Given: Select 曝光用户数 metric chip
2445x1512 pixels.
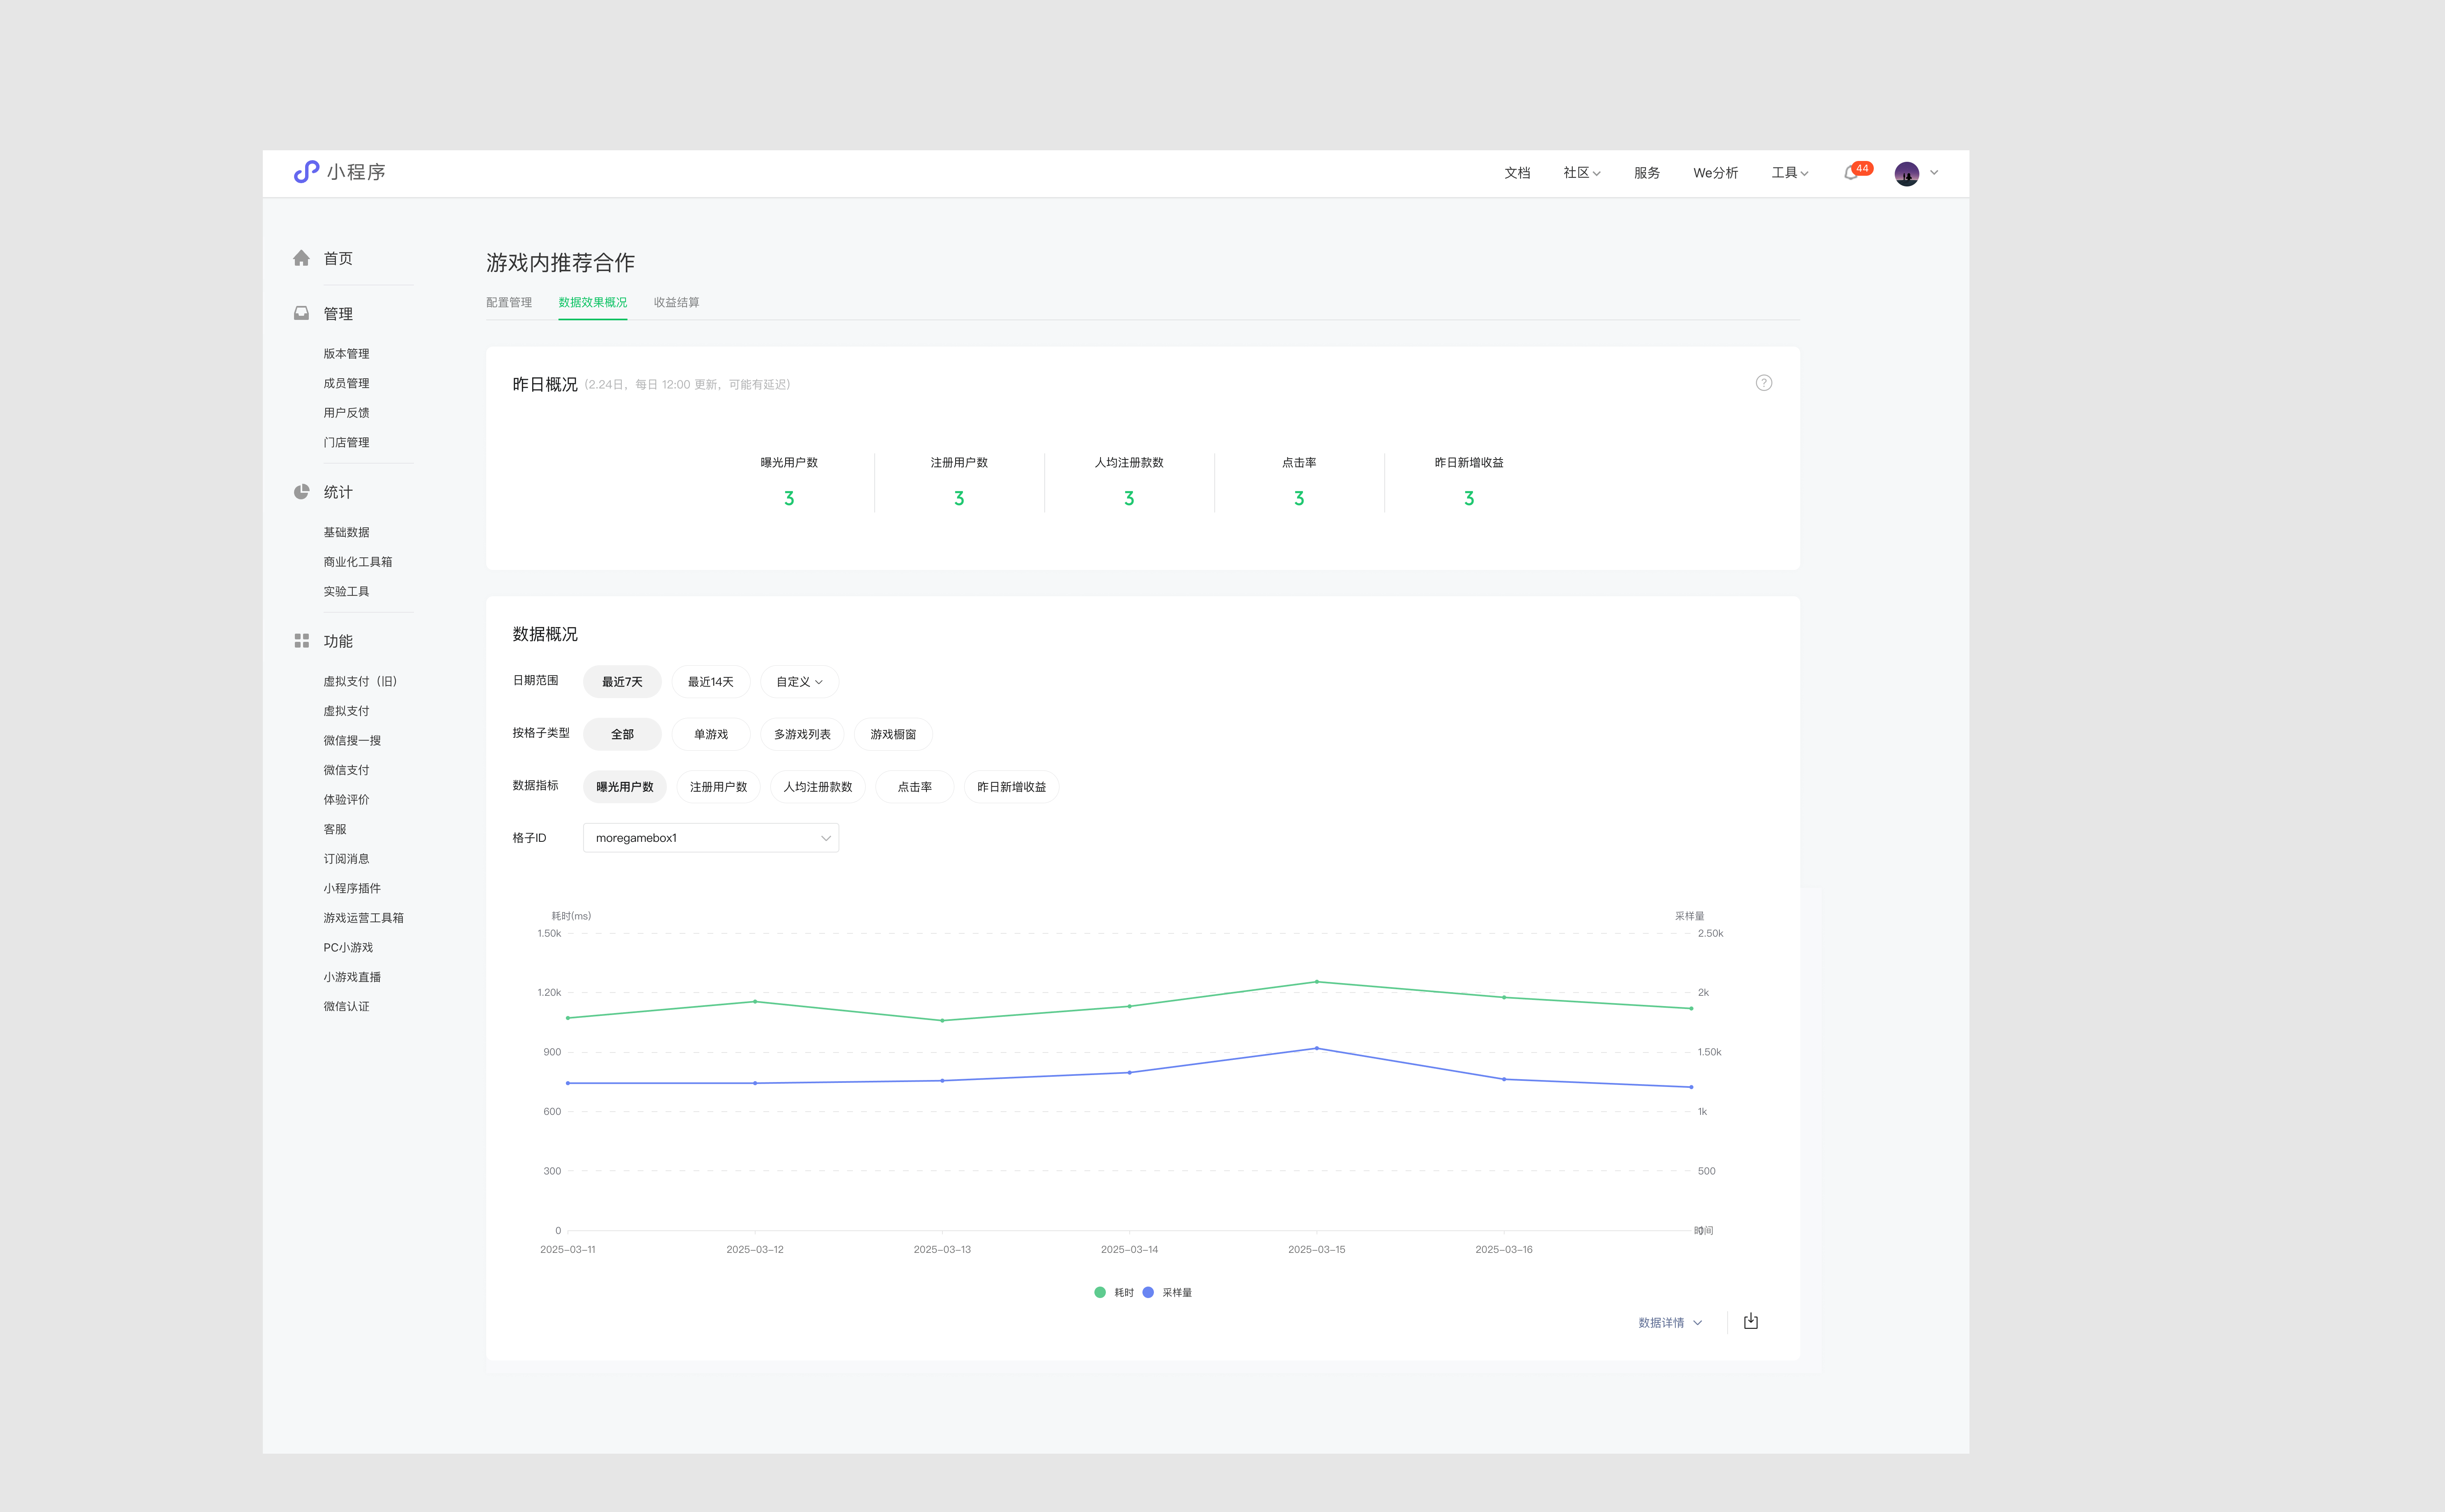Looking at the screenshot, I should (625, 787).
